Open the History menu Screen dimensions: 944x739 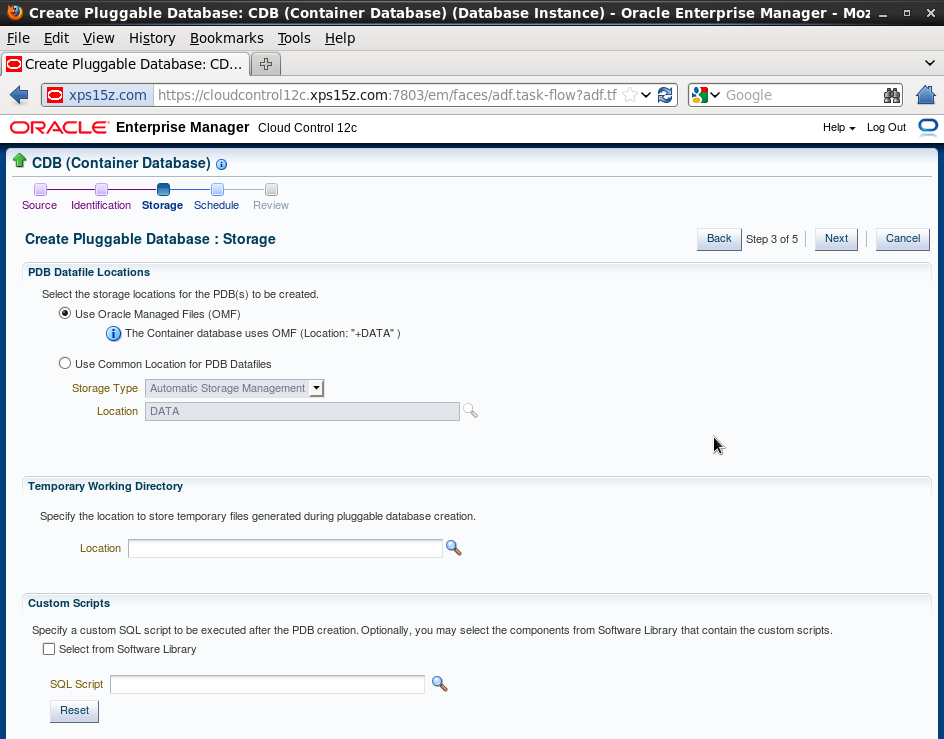(x=152, y=38)
